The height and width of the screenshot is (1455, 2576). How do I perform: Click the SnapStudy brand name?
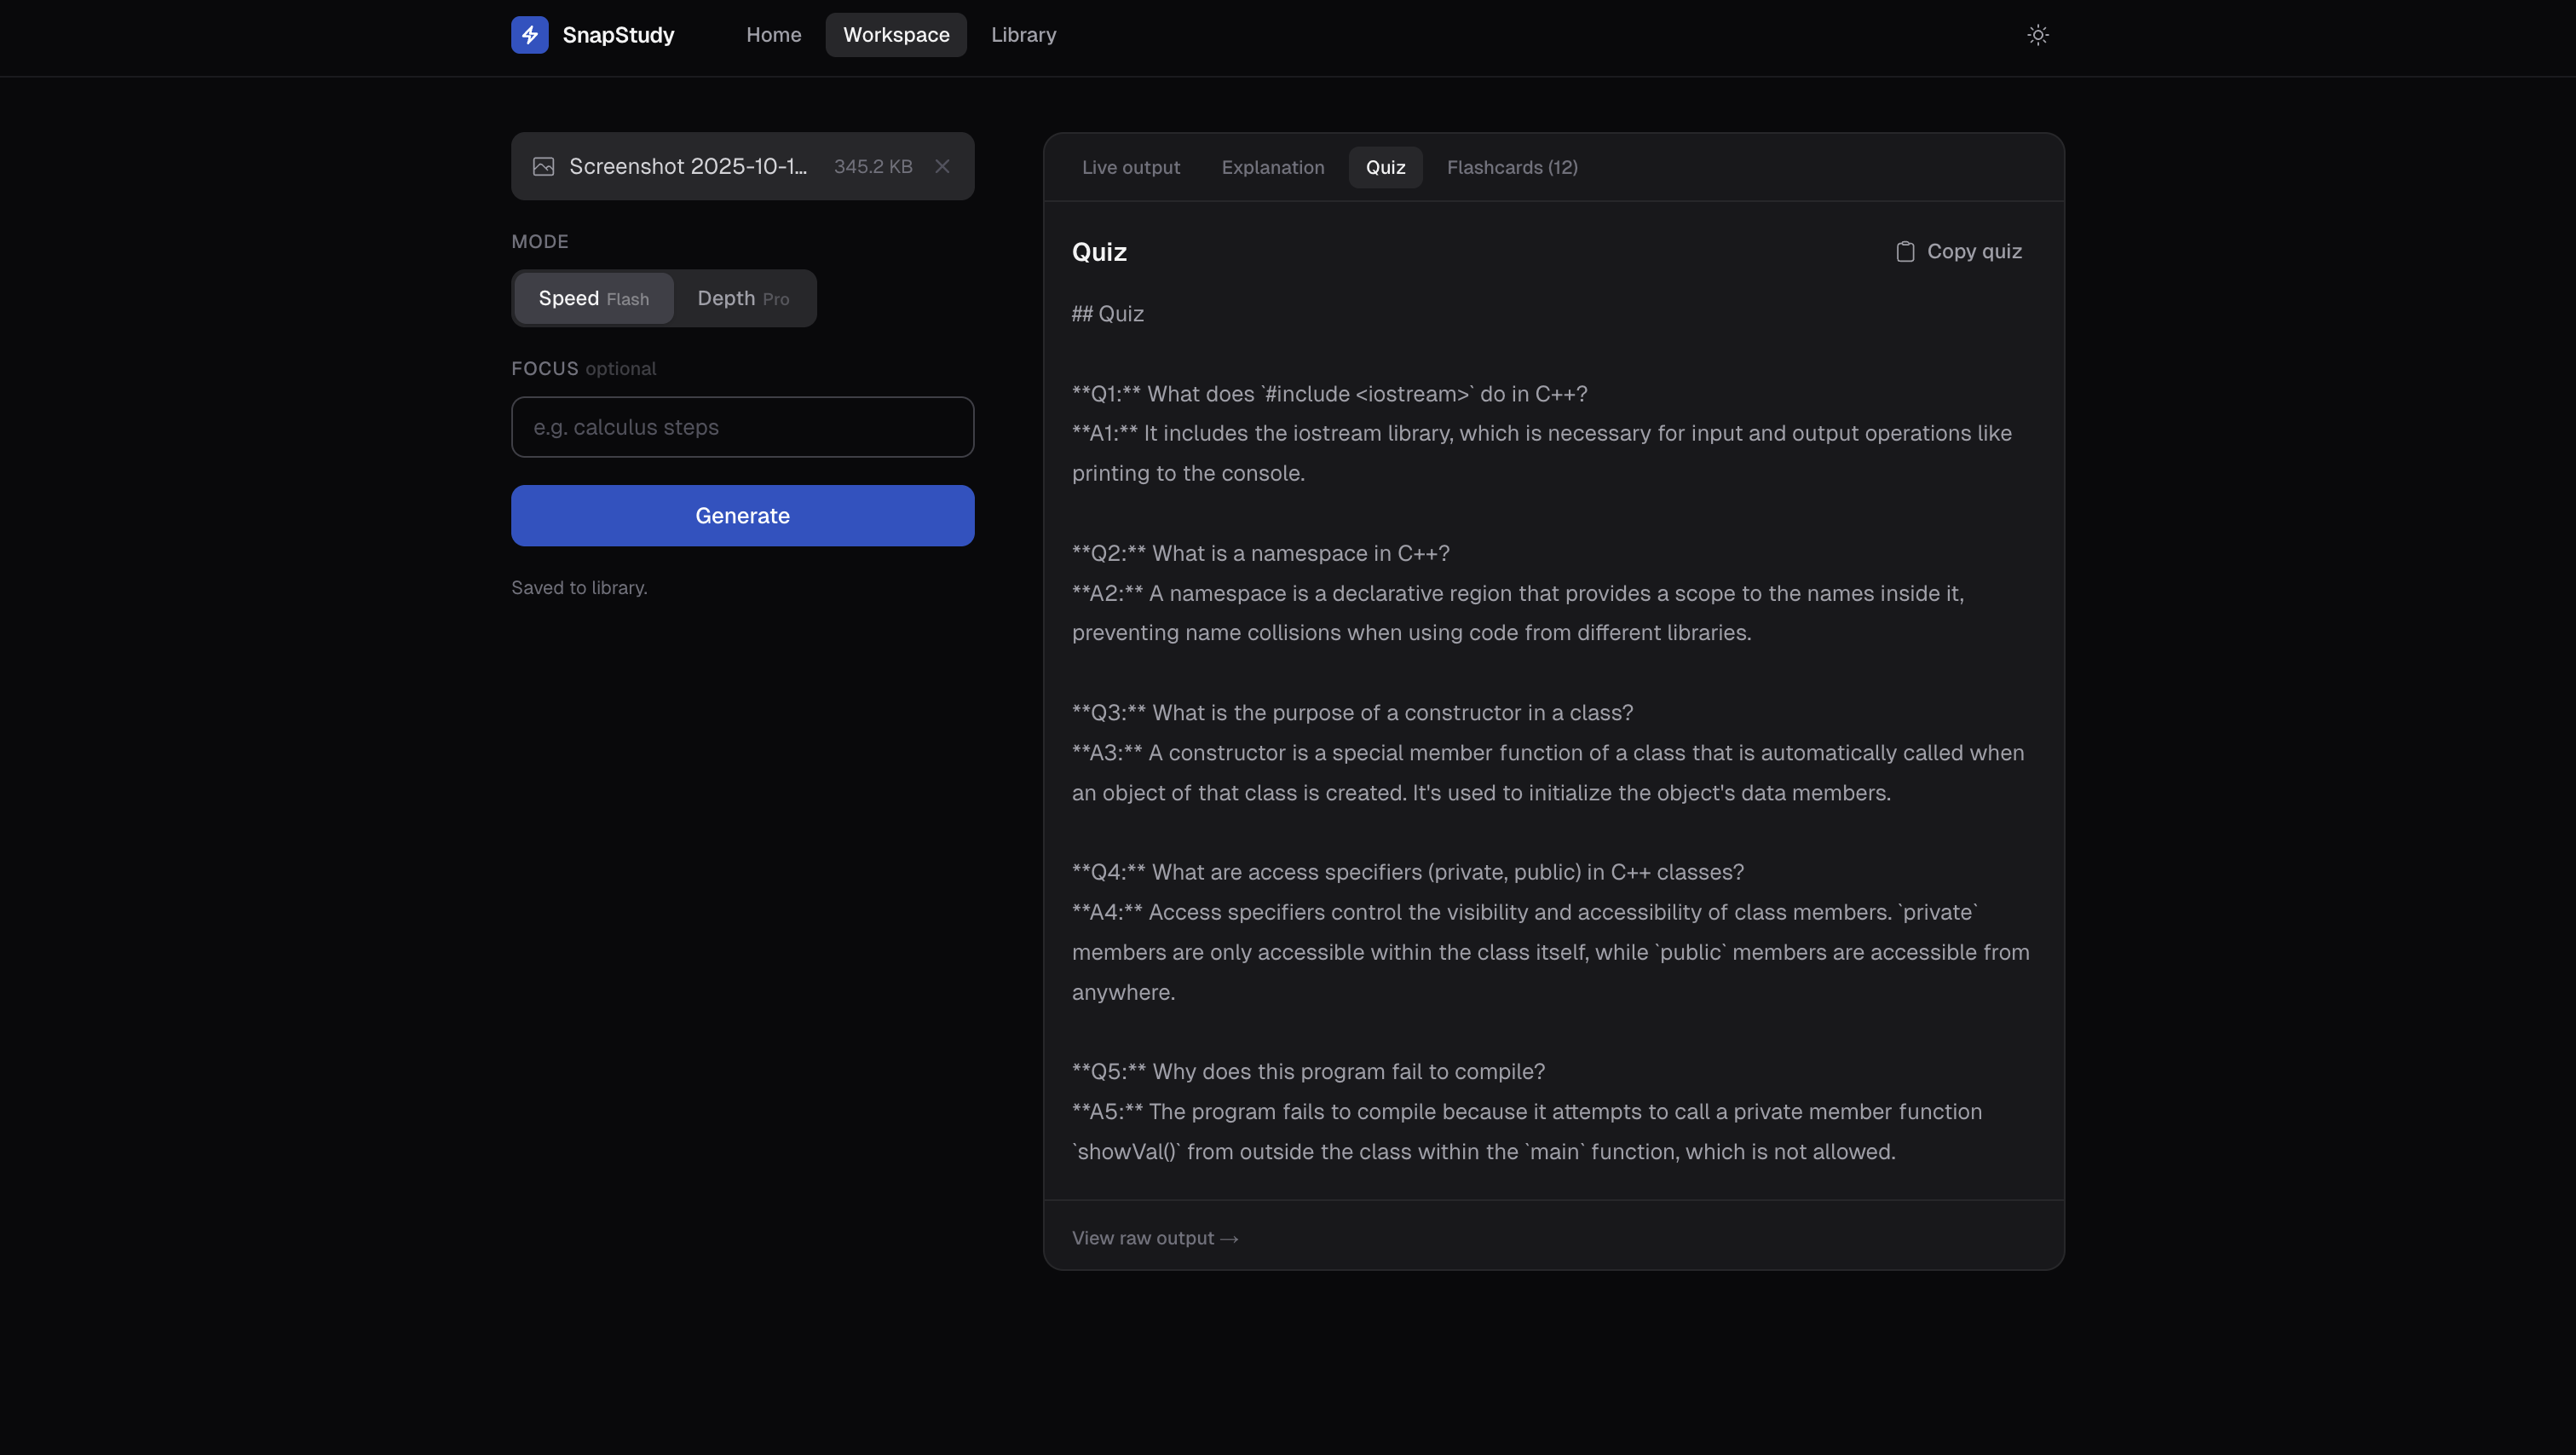coord(618,35)
